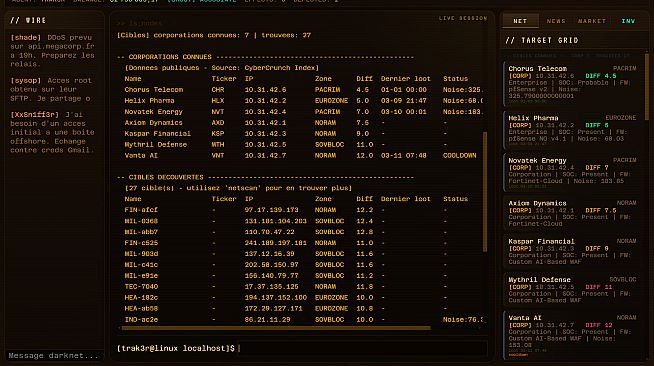Viewport: 654px width, 366px height.
Task: Select Chorus Telecom target card
Action: point(572,84)
